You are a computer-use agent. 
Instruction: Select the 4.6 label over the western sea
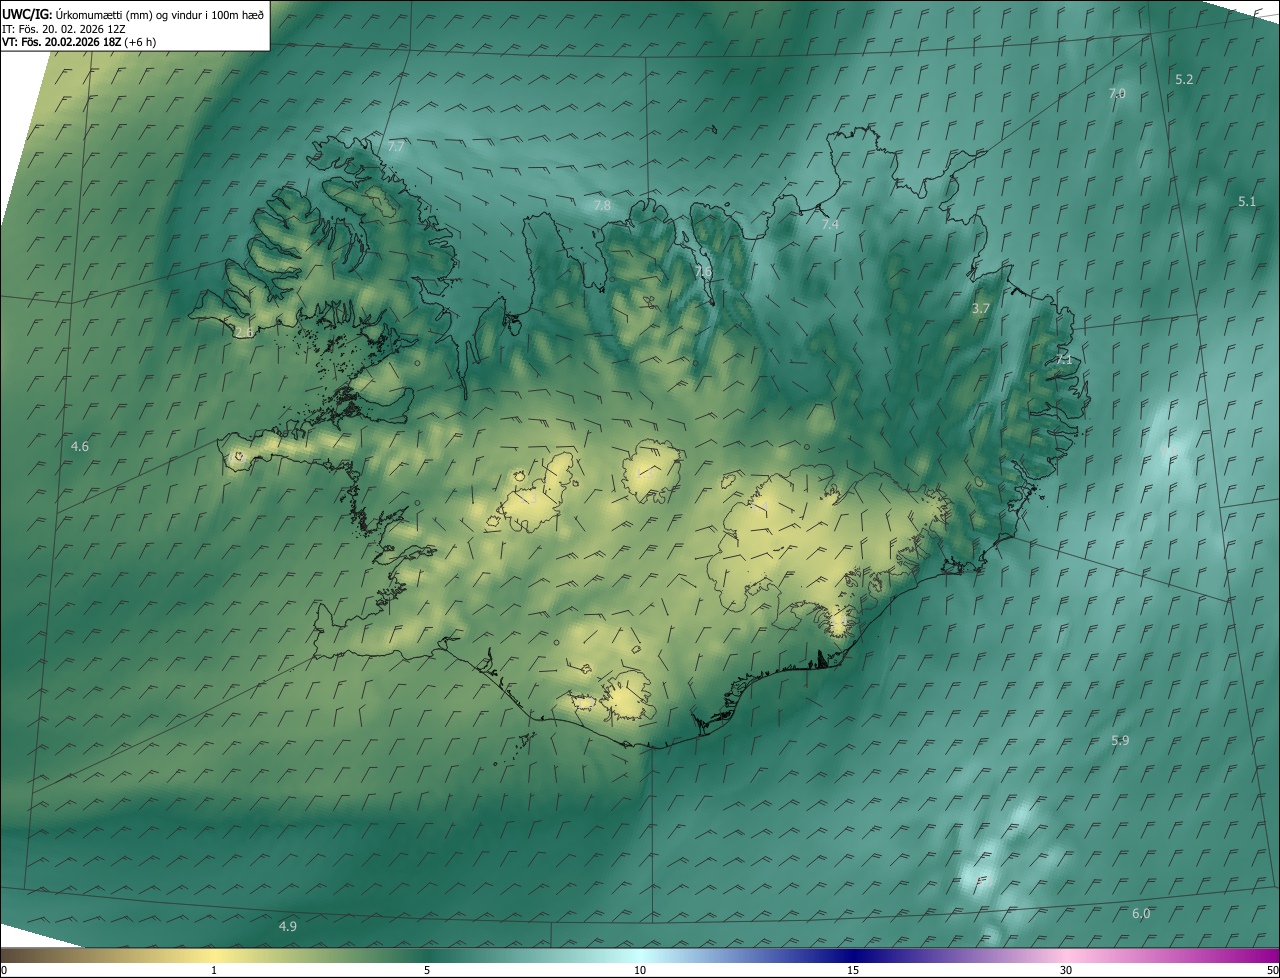point(80,447)
